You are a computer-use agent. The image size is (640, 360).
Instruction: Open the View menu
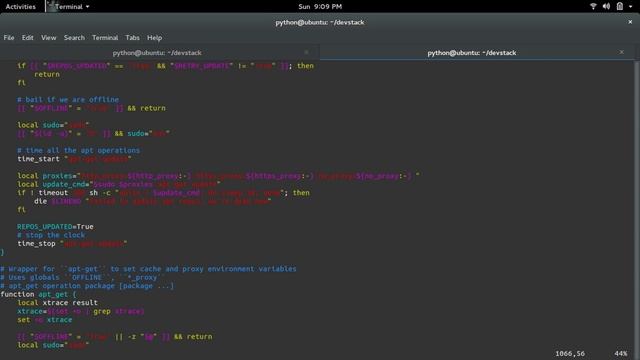(49, 38)
